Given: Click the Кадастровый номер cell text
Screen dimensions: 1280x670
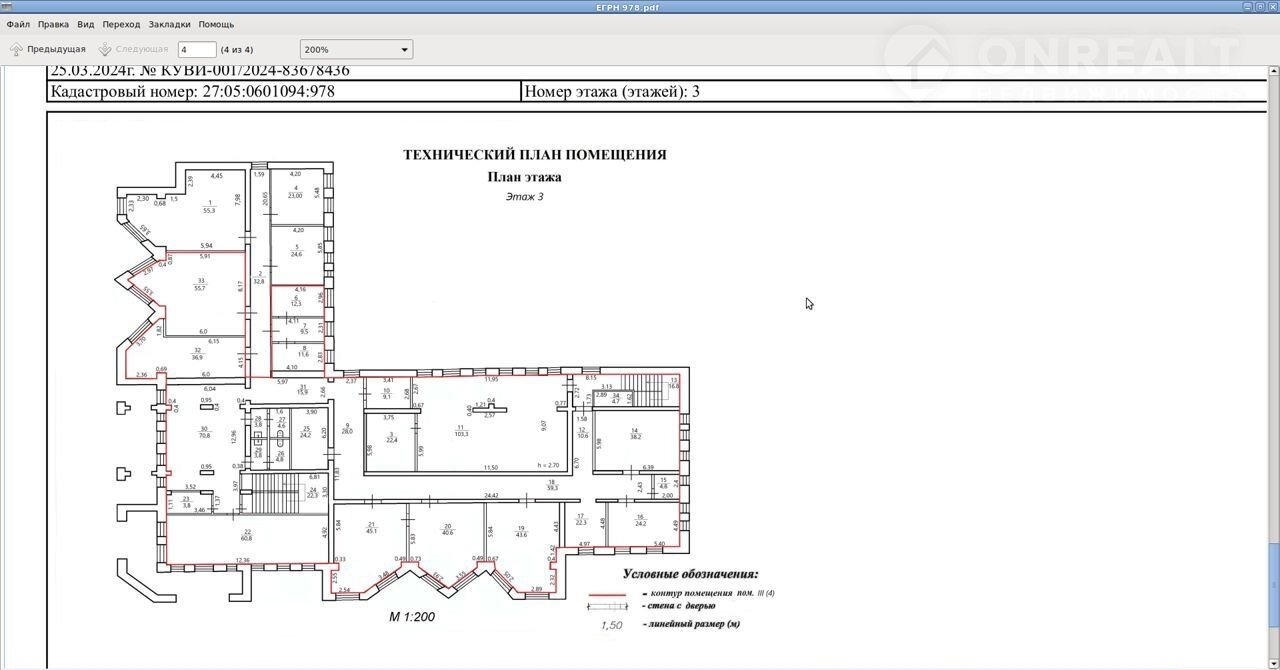Looking at the screenshot, I should point(192,92).
